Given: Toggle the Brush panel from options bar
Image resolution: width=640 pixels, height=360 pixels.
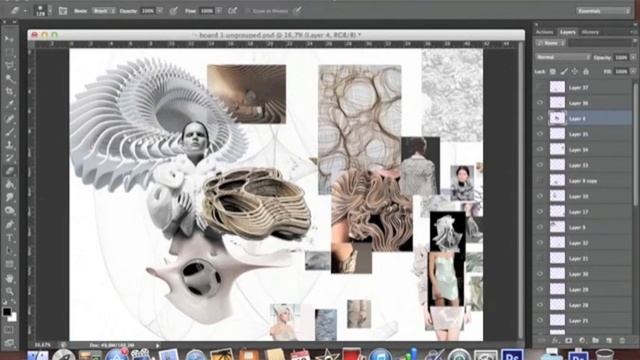Looking at the screenshot, I should click(x=62, y=11).
